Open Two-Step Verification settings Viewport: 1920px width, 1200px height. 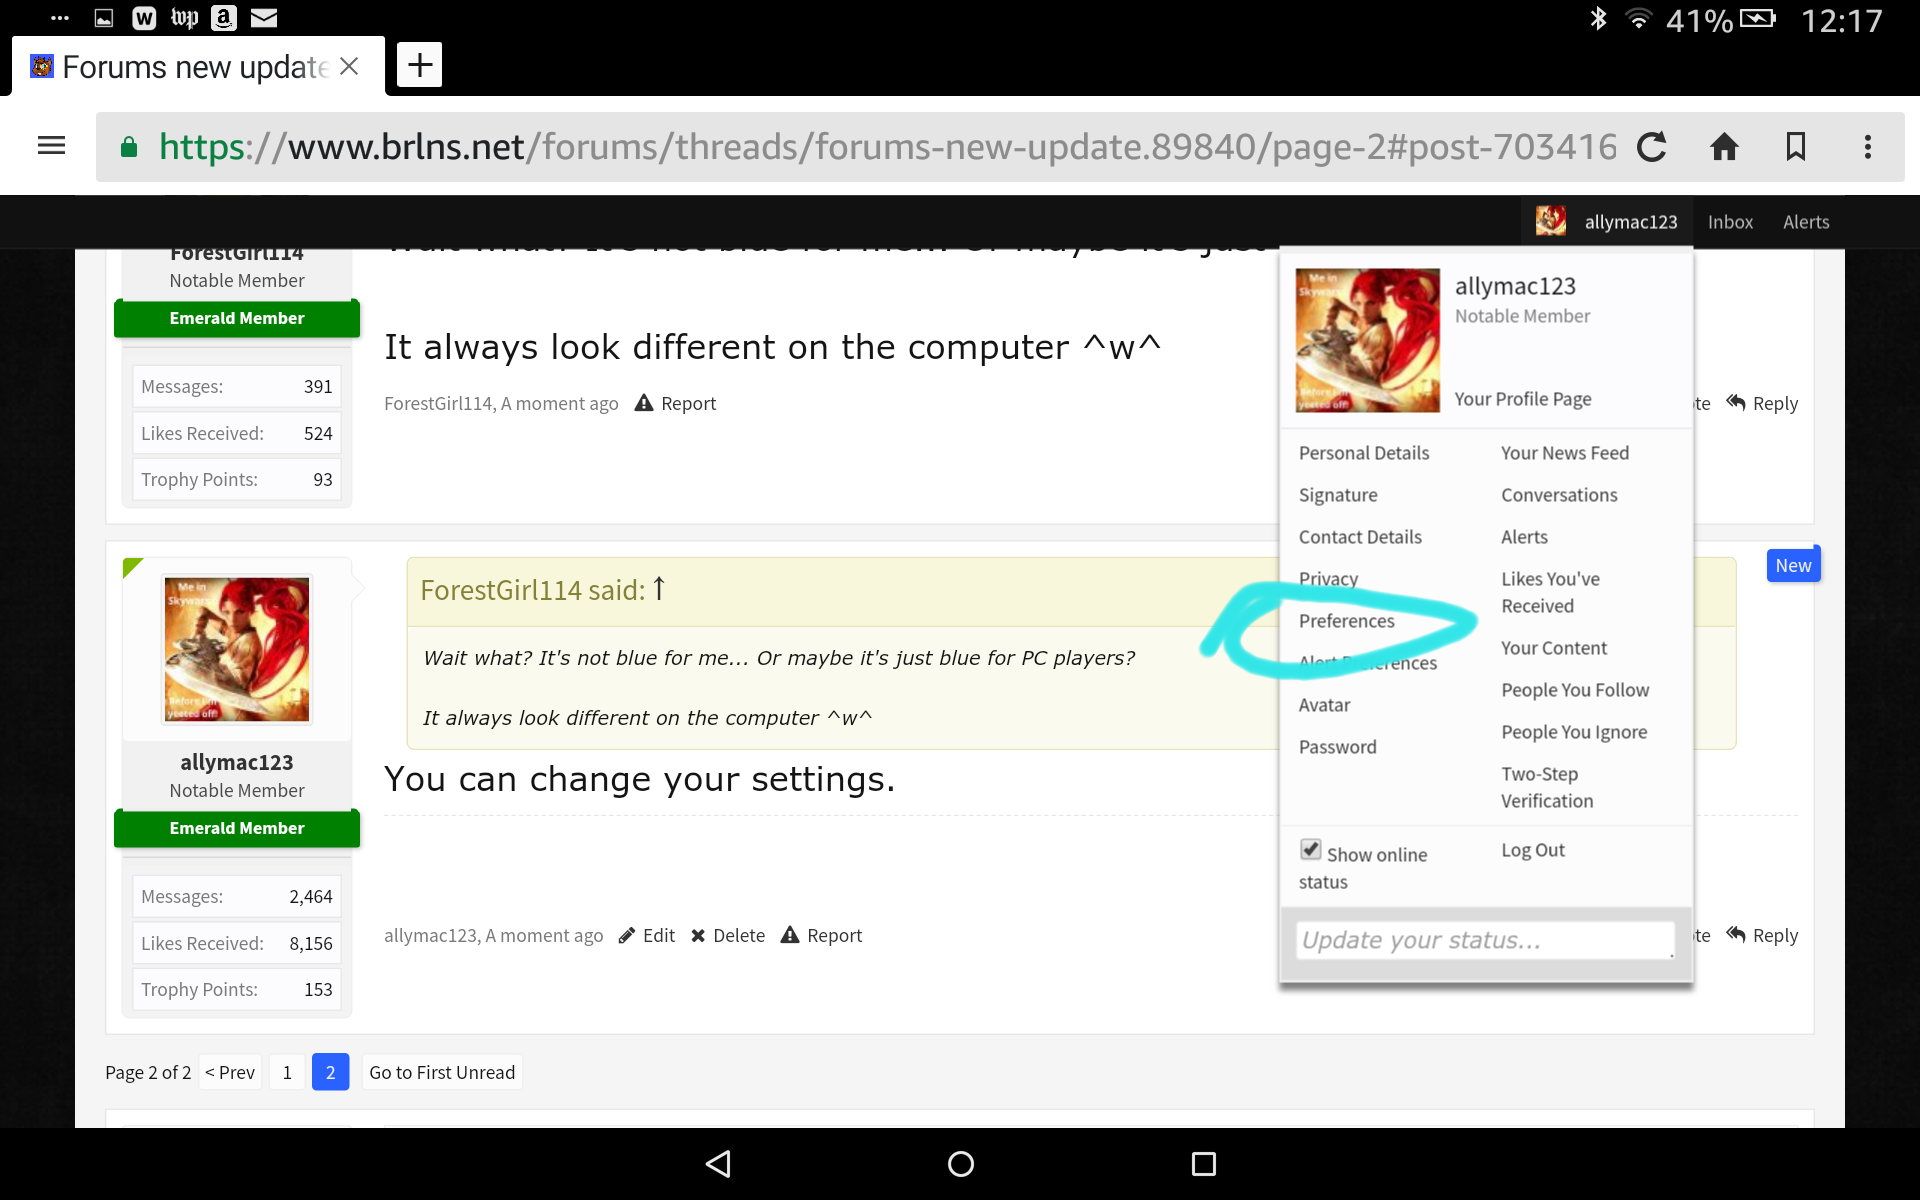coord(1547,787)
